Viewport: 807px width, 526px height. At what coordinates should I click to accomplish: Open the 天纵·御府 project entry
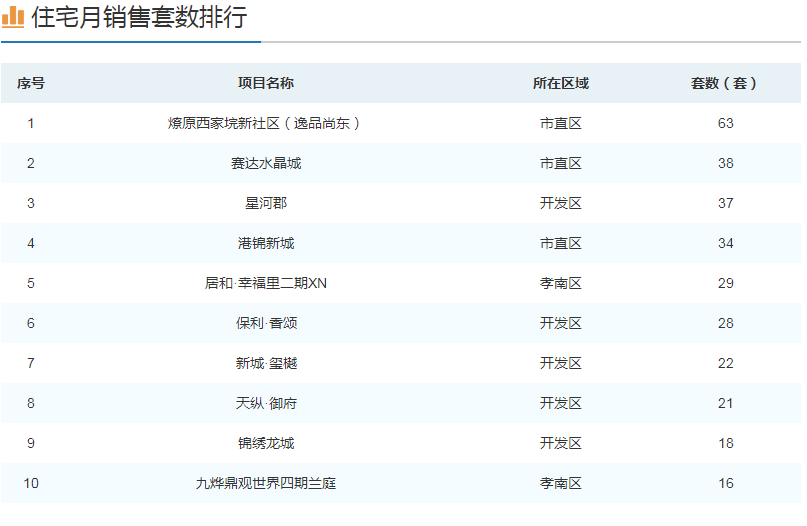pyautogui.click(x=265, y=403)
